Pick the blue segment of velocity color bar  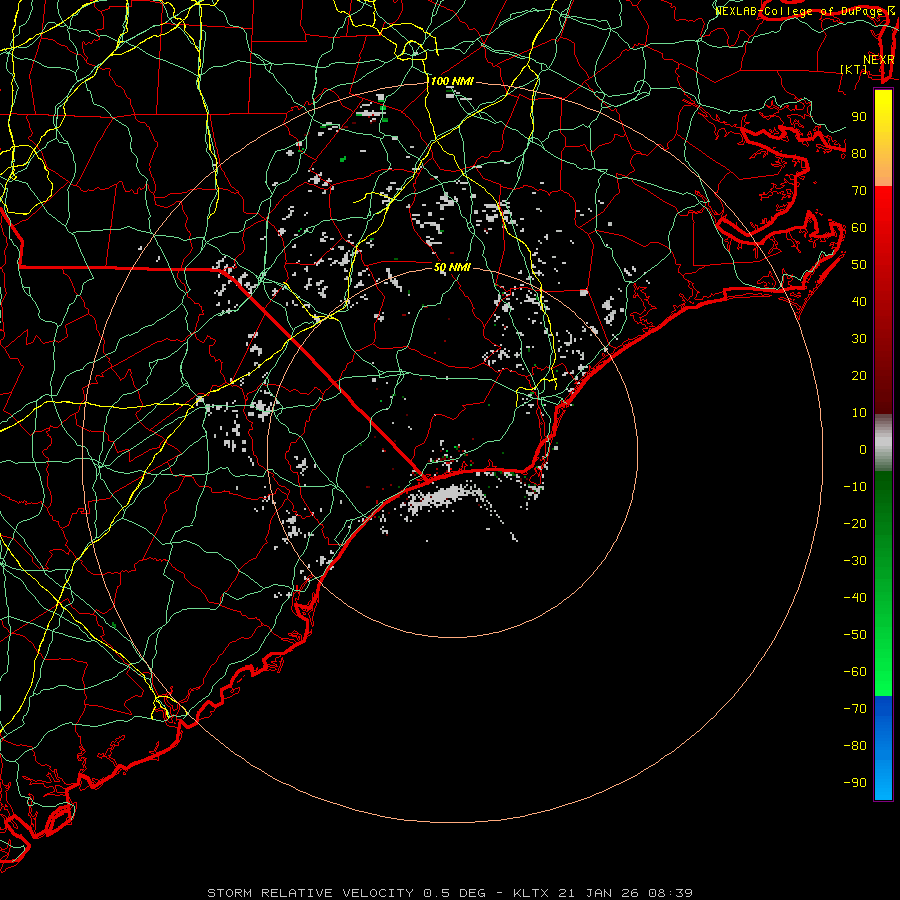tap(883, 748)
